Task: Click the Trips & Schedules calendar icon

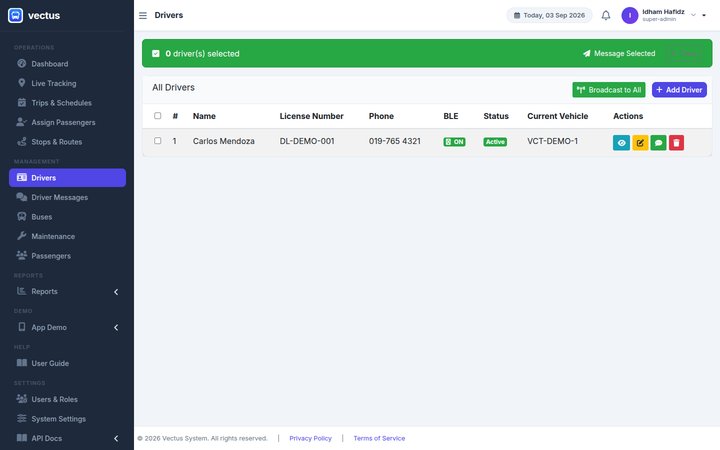Action: point(22,102)
